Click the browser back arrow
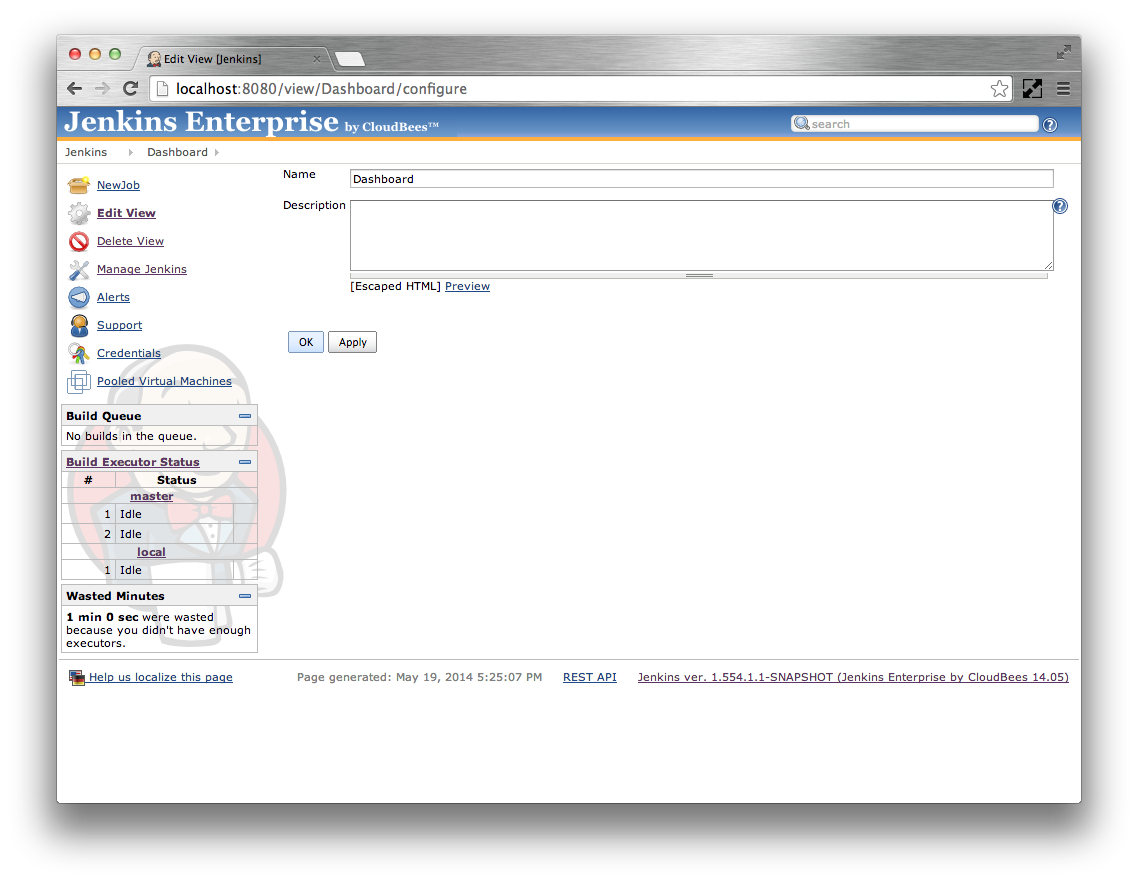Screen dimensions: 1138x882 click(x=74, y=89)
